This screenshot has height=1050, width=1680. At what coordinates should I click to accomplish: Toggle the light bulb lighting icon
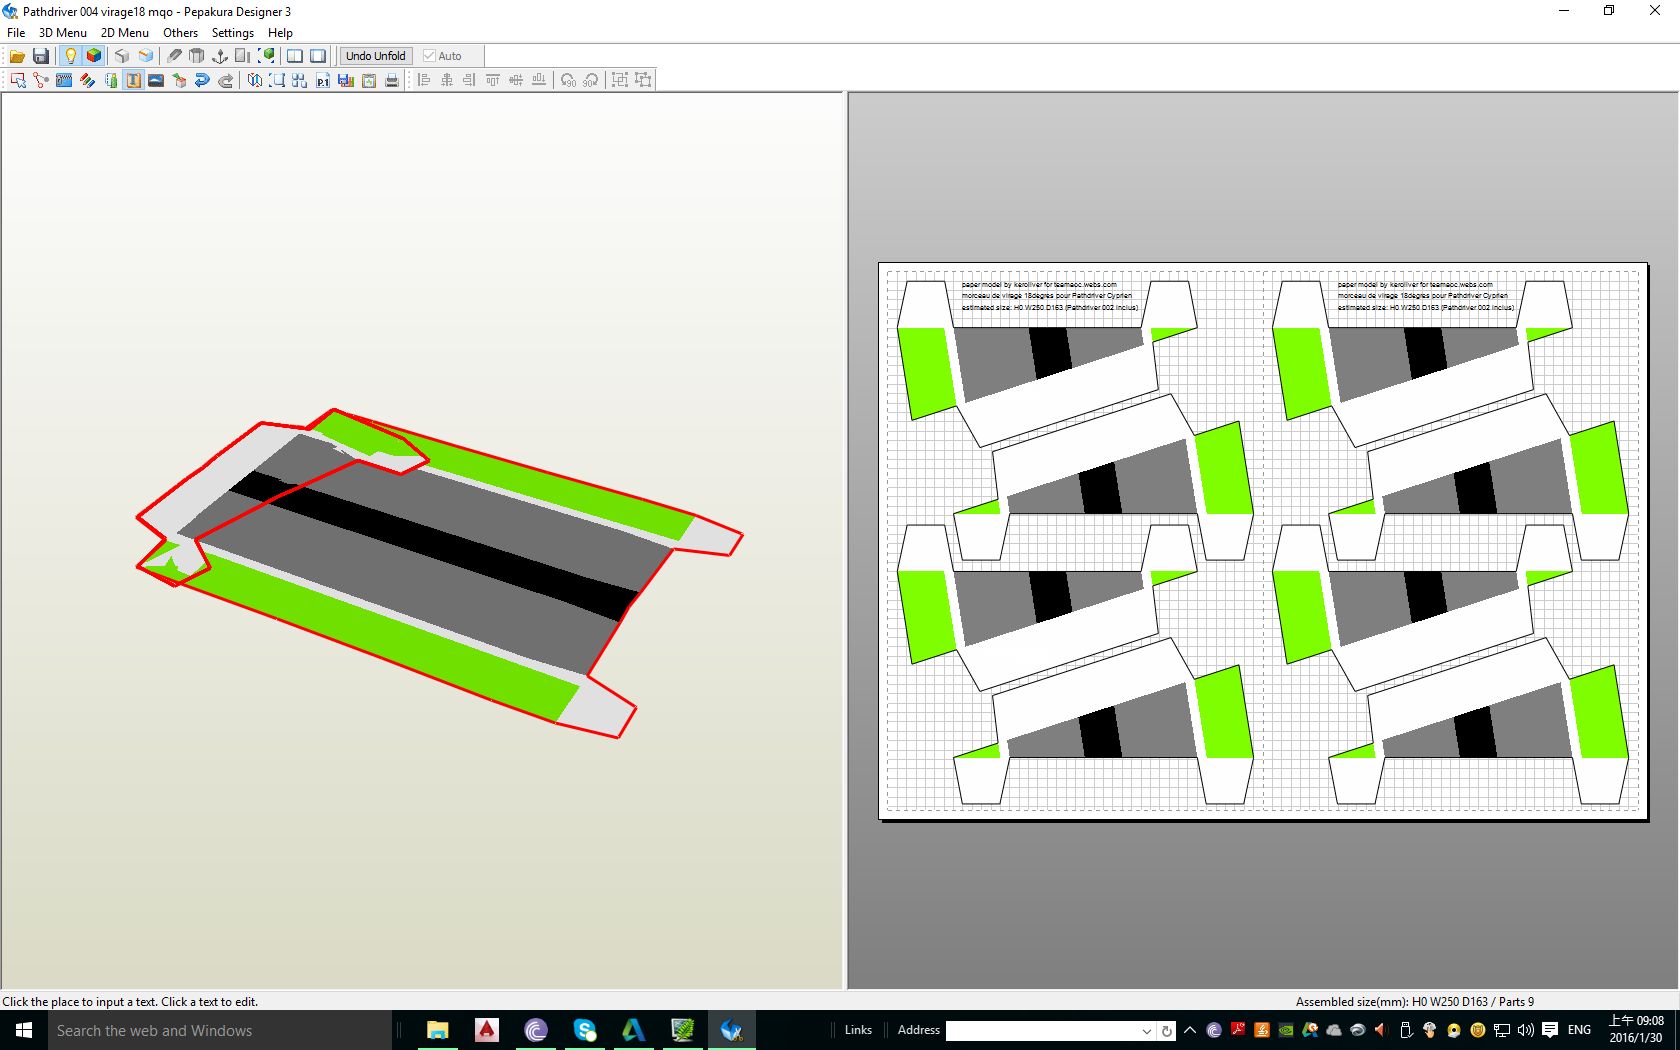[x=70, y=56]
